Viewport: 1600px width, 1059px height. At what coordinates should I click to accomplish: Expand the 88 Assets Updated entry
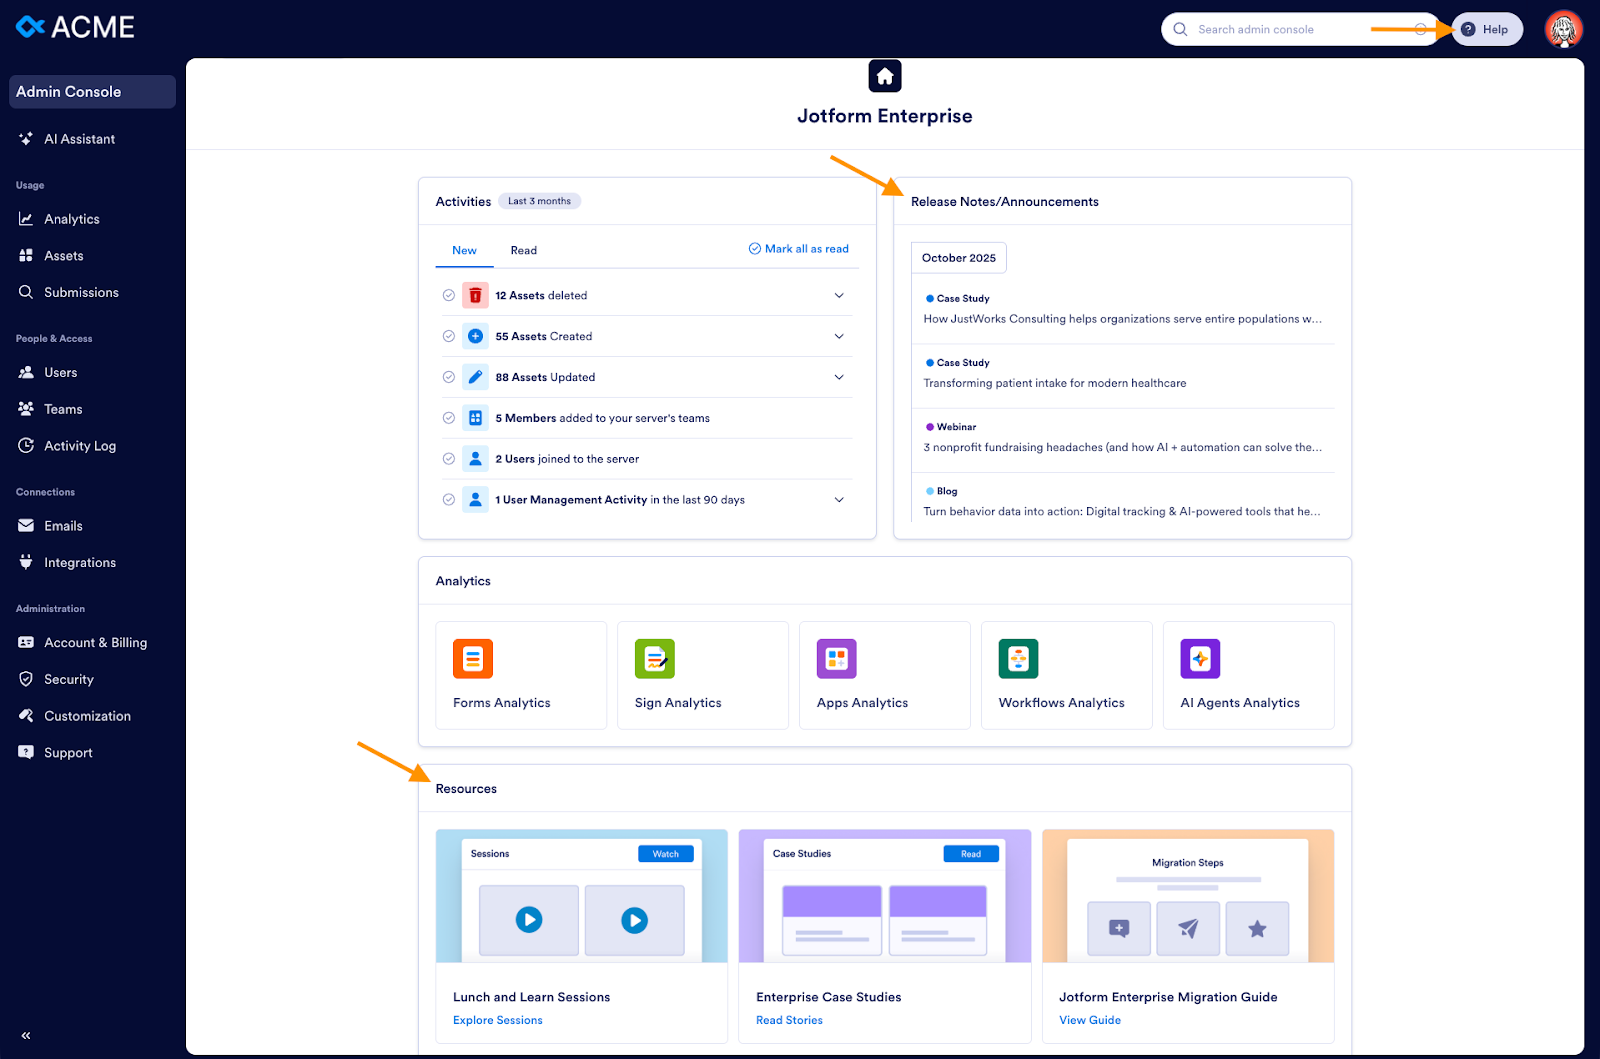click(x=839, y=377)
